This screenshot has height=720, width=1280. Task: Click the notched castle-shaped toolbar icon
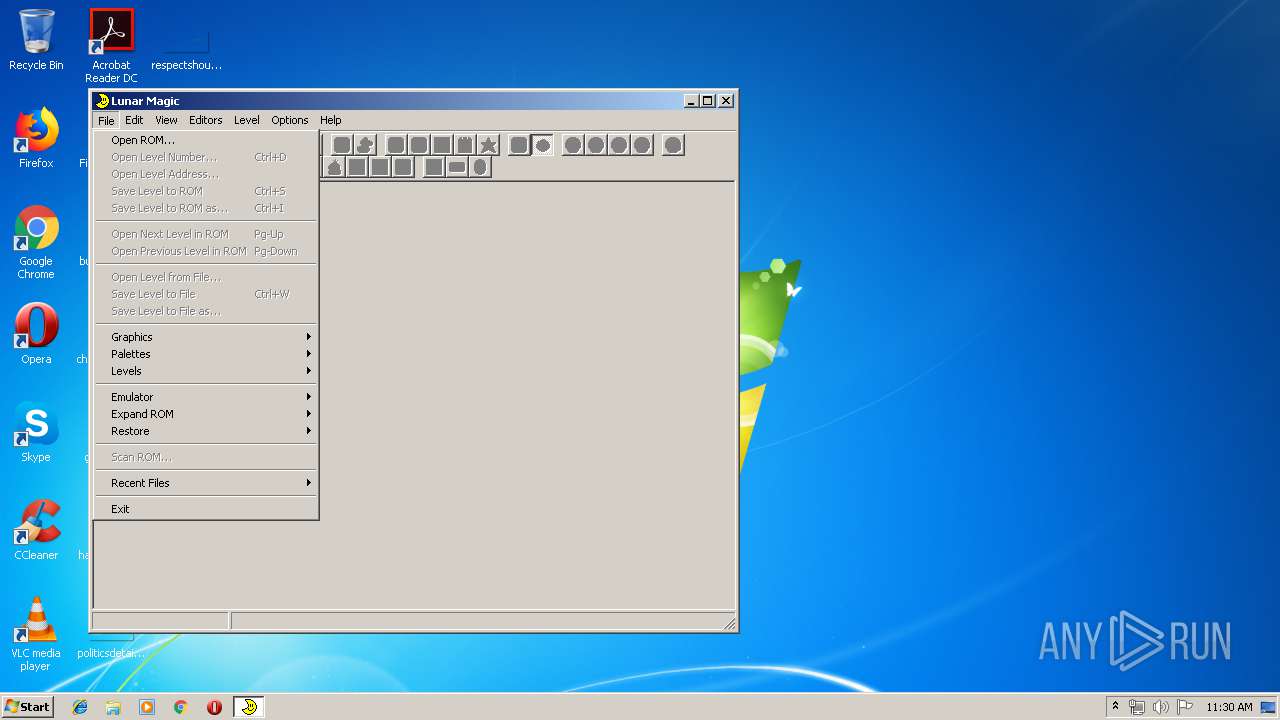[465, 145]
